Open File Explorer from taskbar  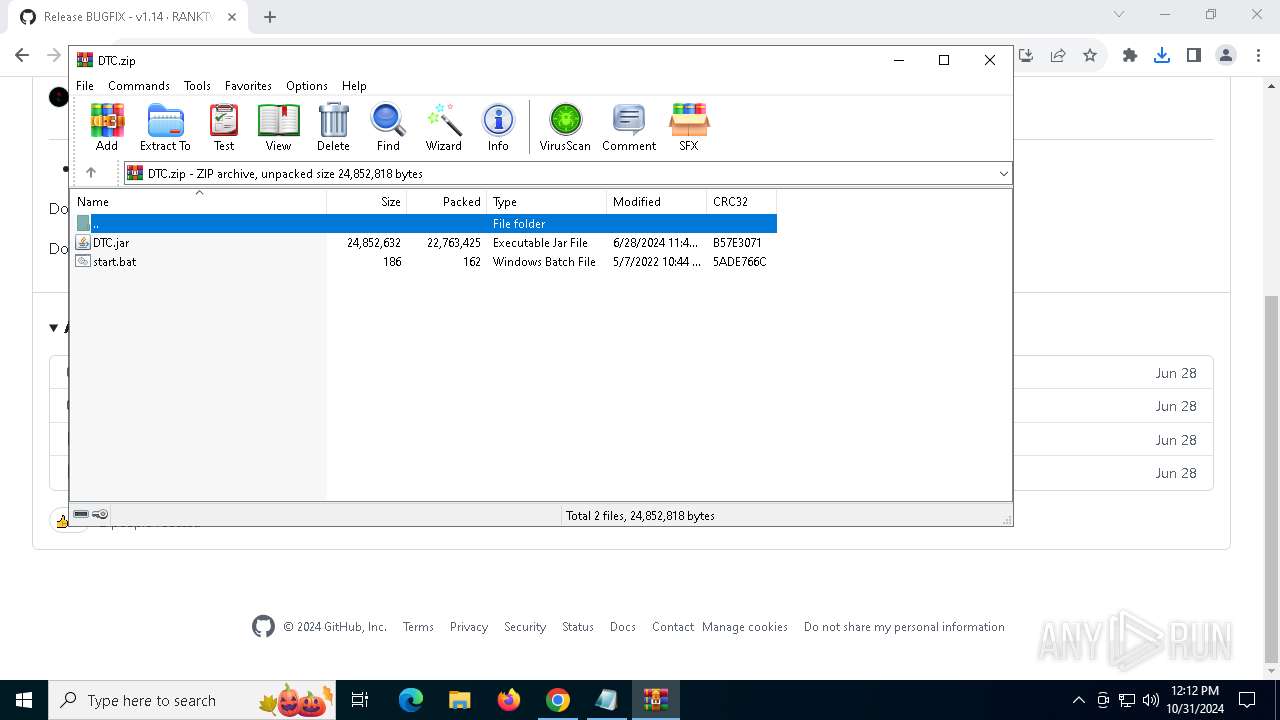click(x=460, y=700)
